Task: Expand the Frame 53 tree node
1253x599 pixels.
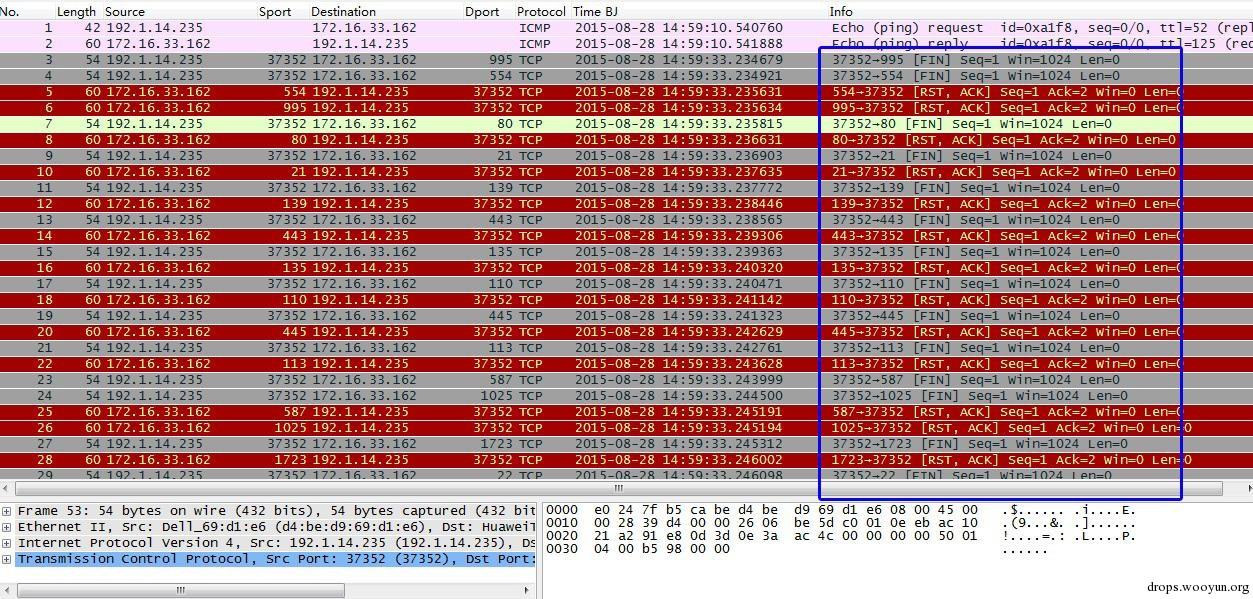Action: pyautogui.click(x=7, y=511)
